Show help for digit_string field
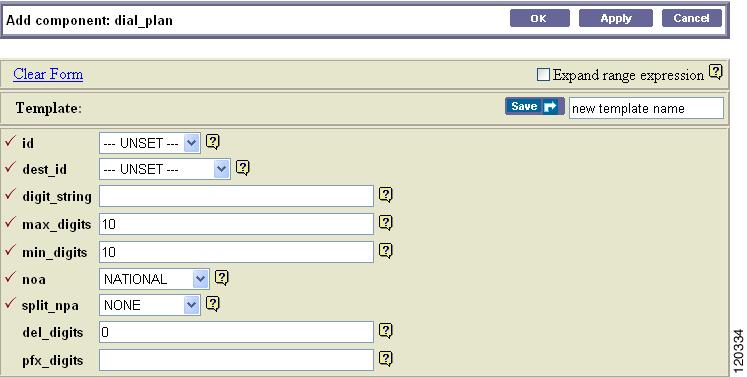 tap(385, 194)
